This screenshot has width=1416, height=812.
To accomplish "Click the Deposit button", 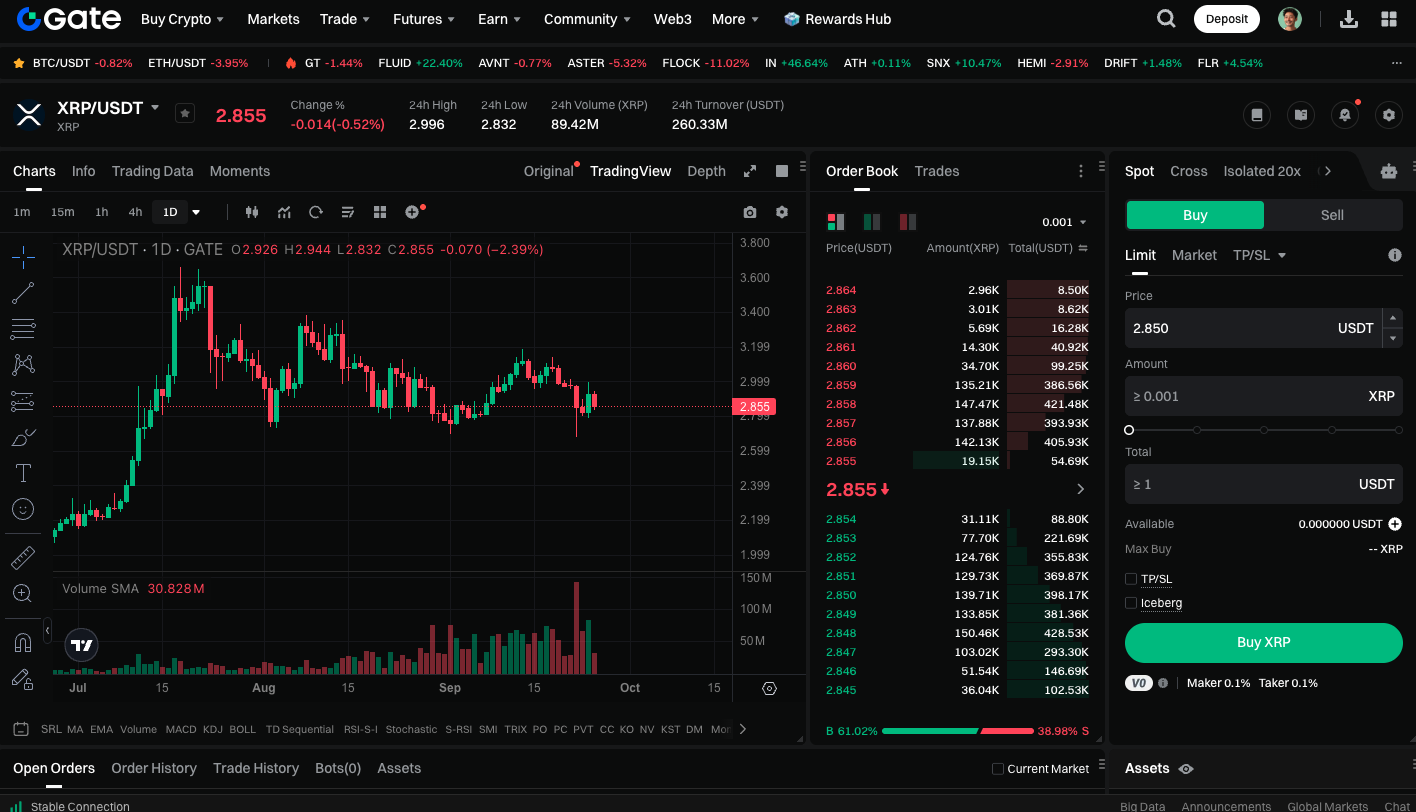I will [1227, 19].
